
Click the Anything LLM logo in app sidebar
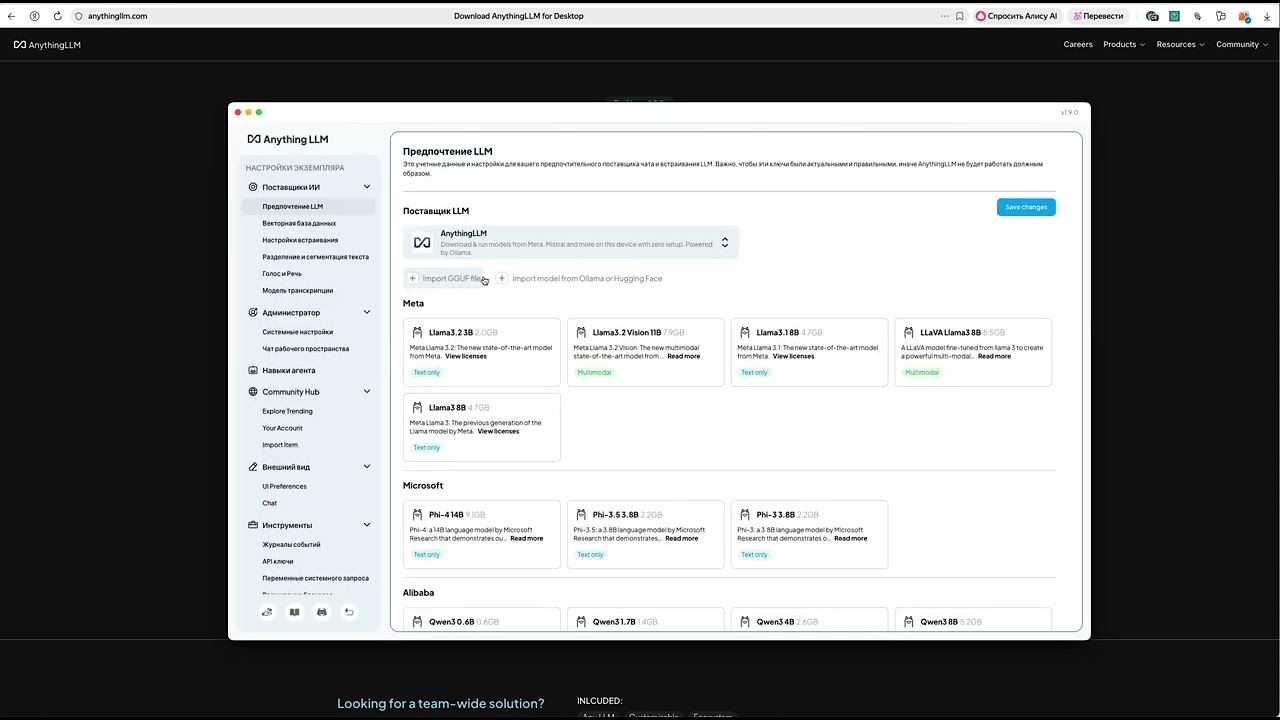(288, 139)
